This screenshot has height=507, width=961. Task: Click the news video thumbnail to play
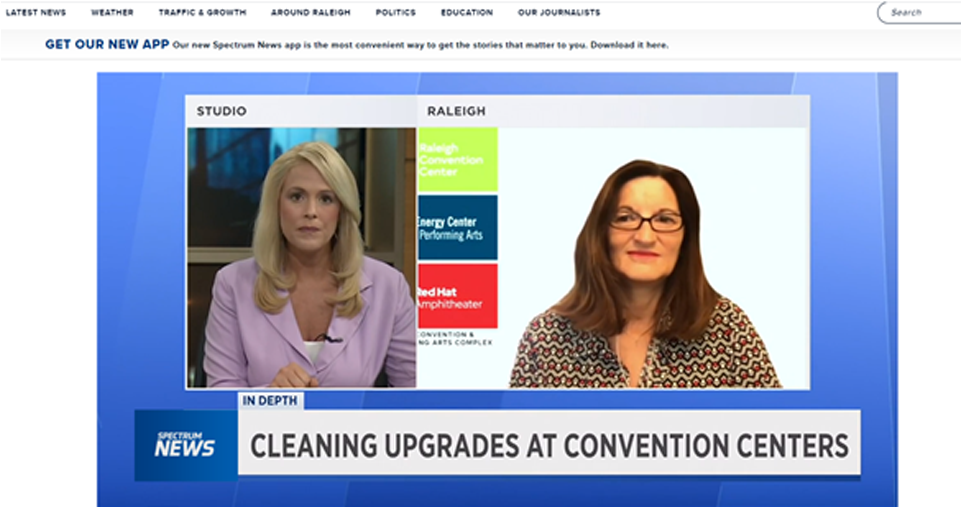(497, 289)
